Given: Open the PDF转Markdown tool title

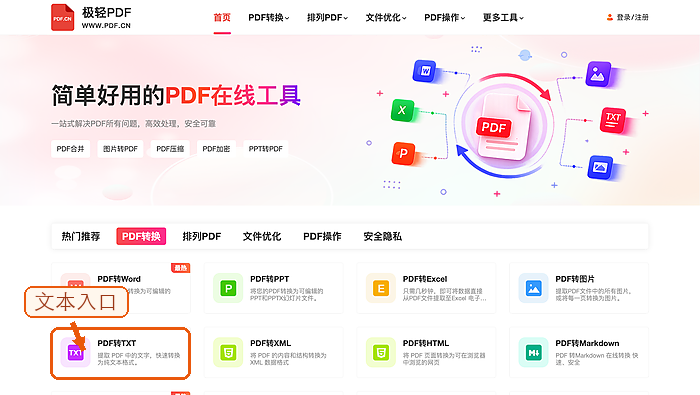Looking at the screenshot, I should [x=587, y=343].
